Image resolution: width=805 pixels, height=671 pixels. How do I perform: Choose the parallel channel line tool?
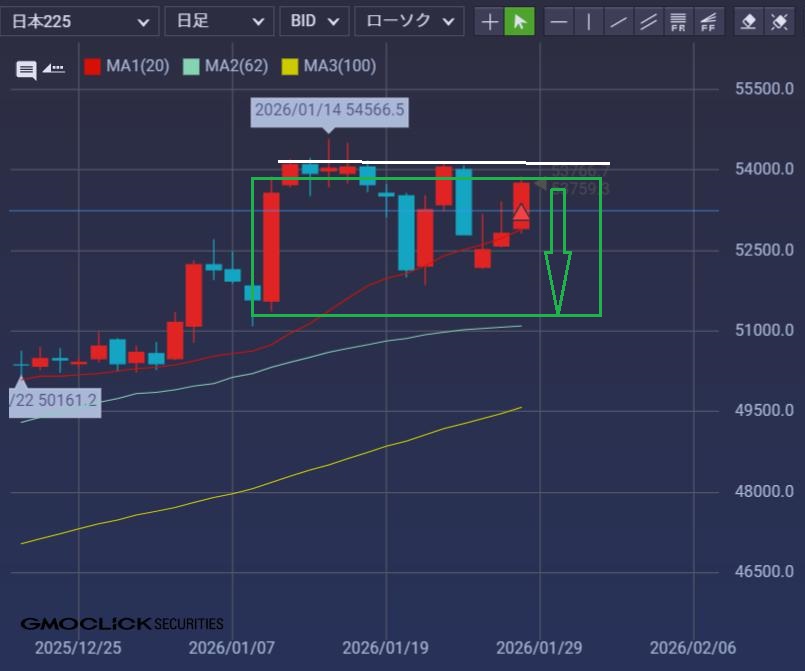click(x=649, y=21)
